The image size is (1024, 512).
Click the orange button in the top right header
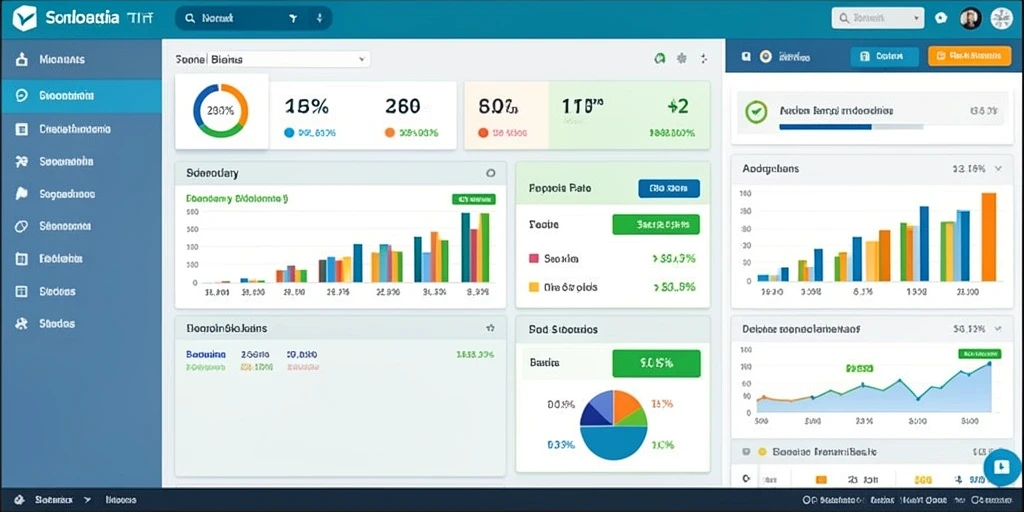[965, 56]
